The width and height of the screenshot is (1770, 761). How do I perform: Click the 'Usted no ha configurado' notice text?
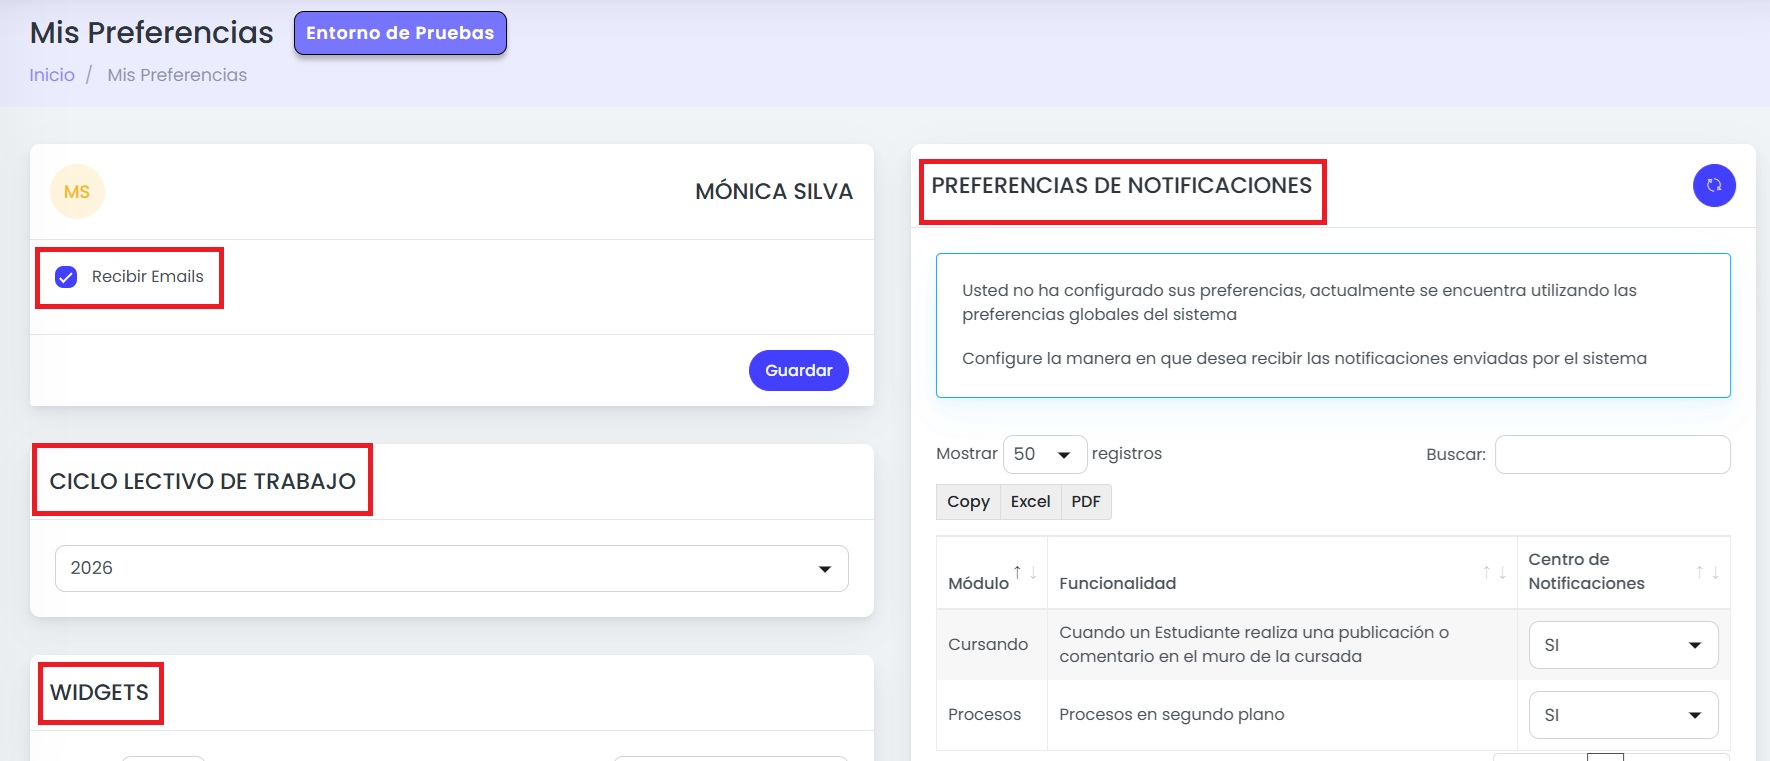1299,302
